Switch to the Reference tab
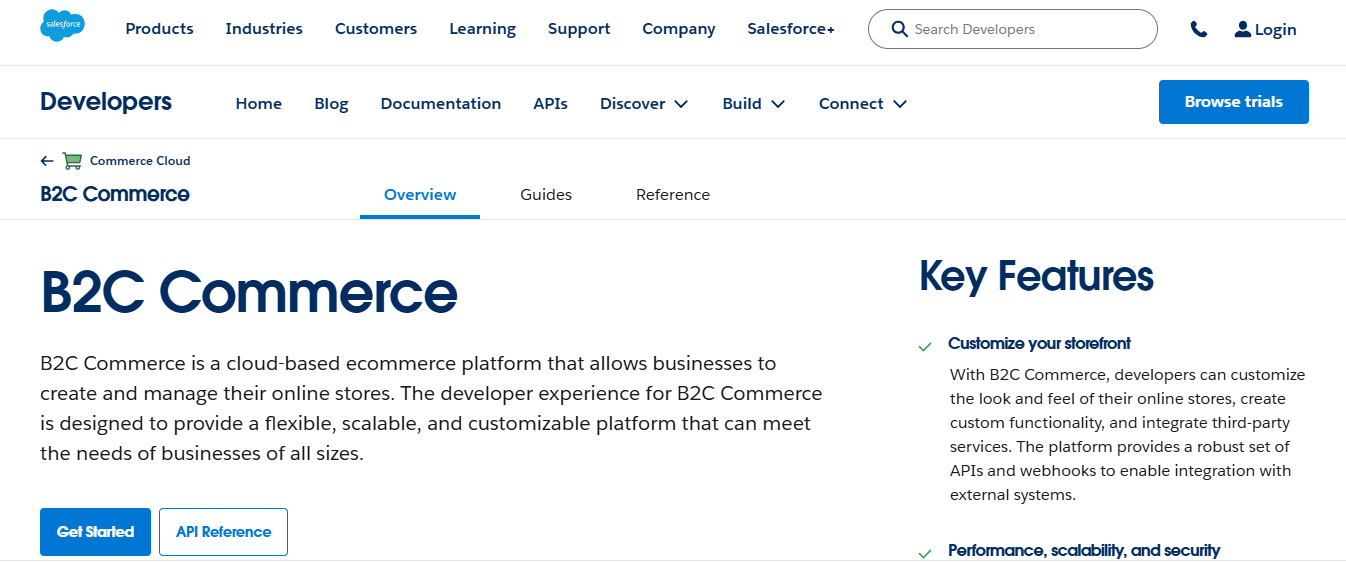The height and width of the screenshot is (562, 1346). [x=673, y=195]
